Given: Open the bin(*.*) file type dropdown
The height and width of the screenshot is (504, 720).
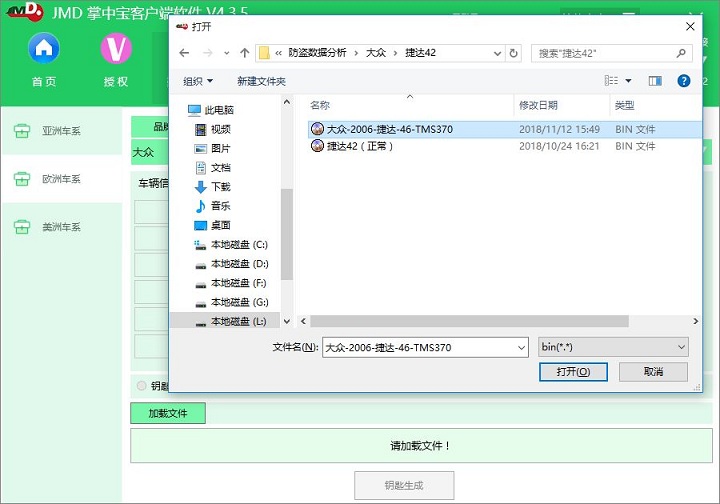Looking at the screenshot, I should tap(613, 347).
